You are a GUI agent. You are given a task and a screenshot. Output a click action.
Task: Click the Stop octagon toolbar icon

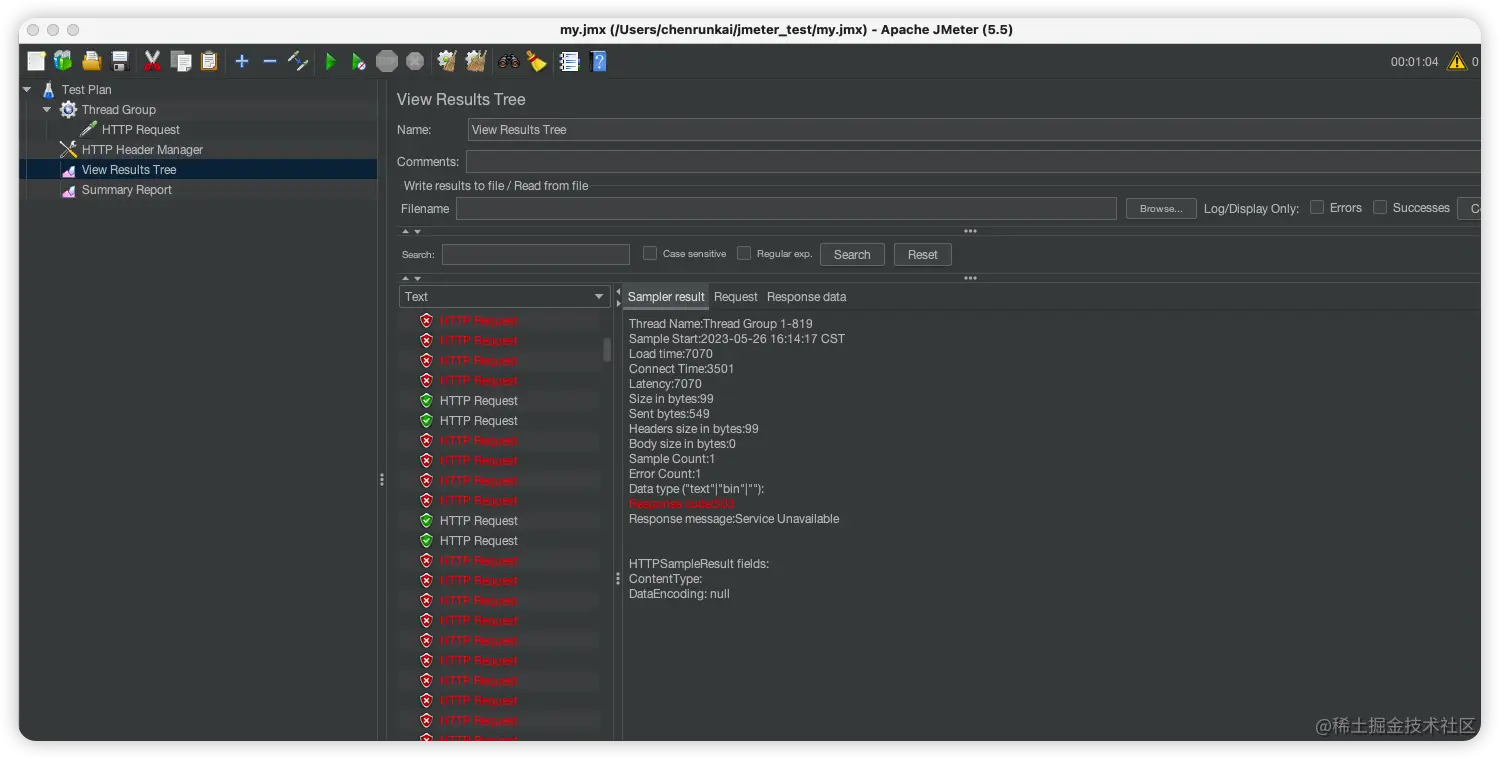coord(387,62)
